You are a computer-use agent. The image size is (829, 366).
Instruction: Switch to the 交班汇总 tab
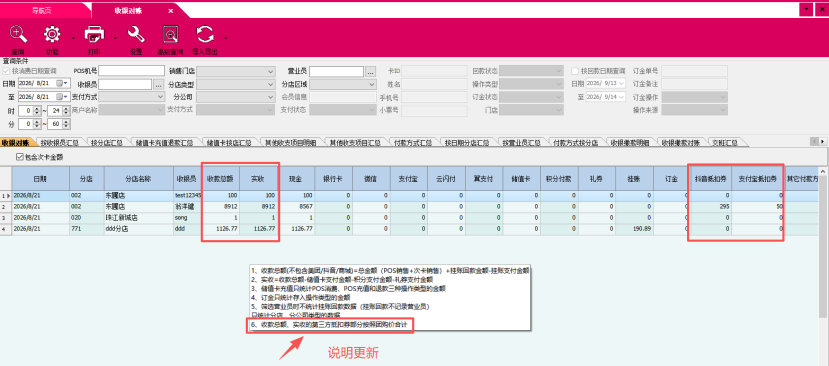pyautogui.click(x=724, y=143)
